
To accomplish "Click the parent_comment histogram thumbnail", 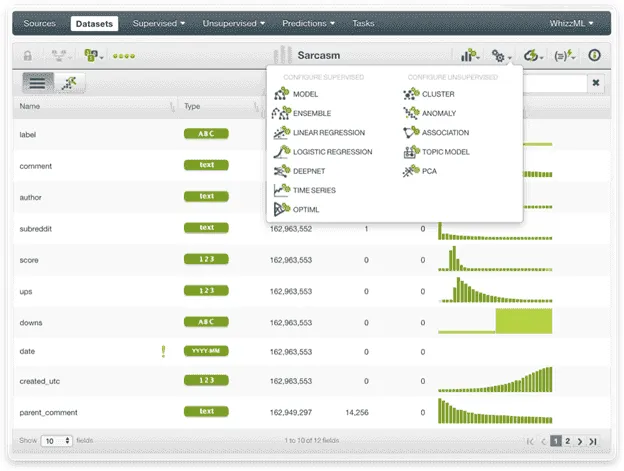I will [495, 411].
